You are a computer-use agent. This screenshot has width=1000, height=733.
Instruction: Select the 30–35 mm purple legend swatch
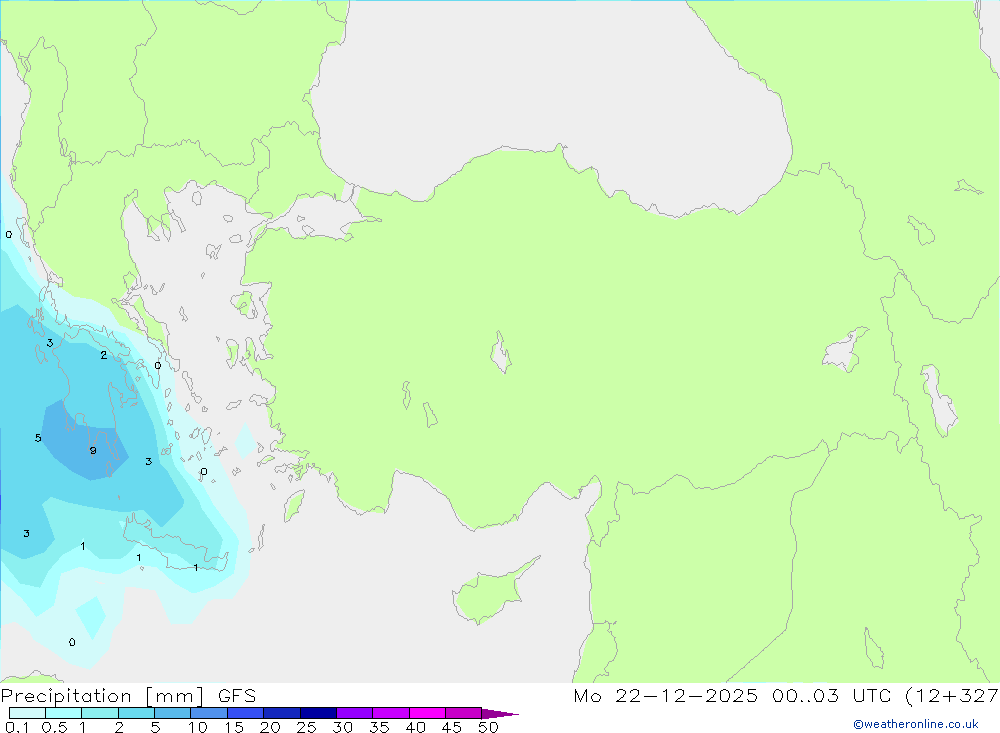point(355,713)
